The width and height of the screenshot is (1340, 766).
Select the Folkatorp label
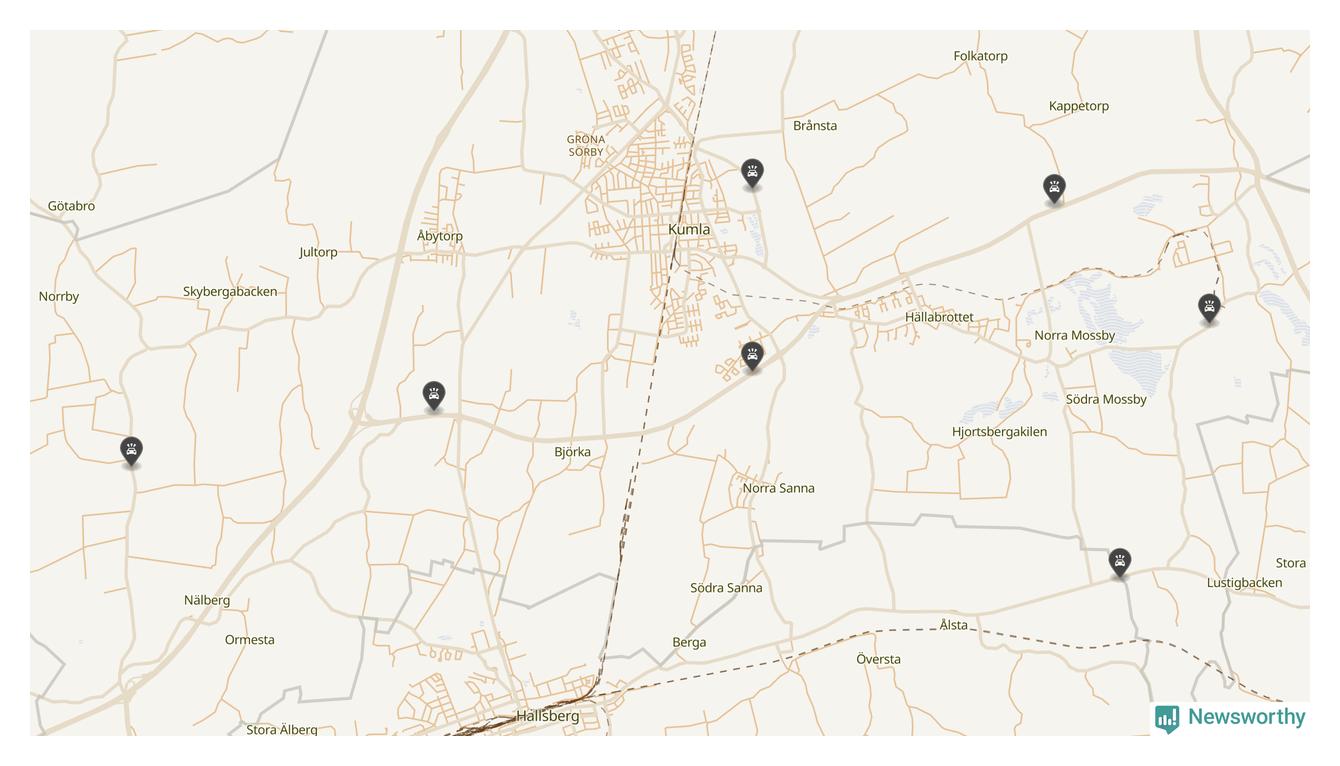(980, 56)
